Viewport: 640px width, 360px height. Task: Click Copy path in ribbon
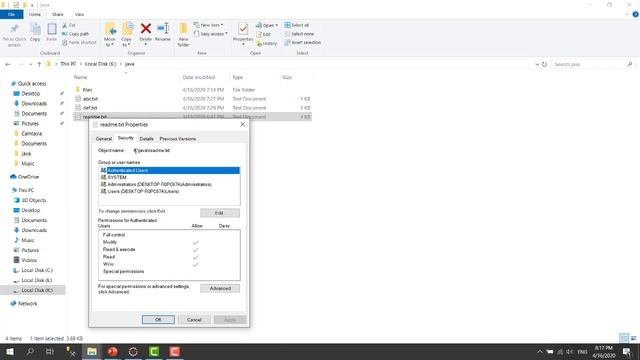[x=75, y=34]
